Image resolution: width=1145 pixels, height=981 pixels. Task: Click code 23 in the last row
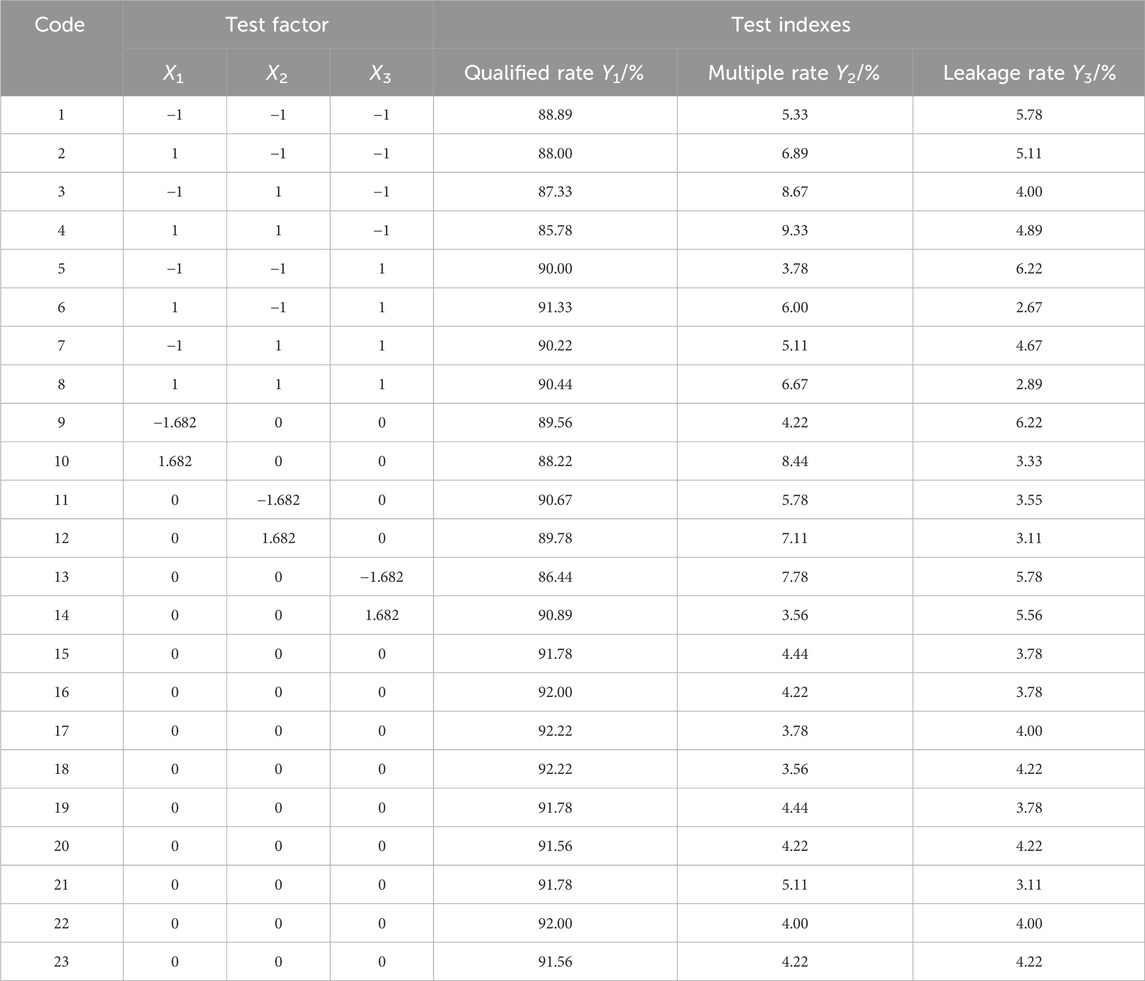coord(61,962)
